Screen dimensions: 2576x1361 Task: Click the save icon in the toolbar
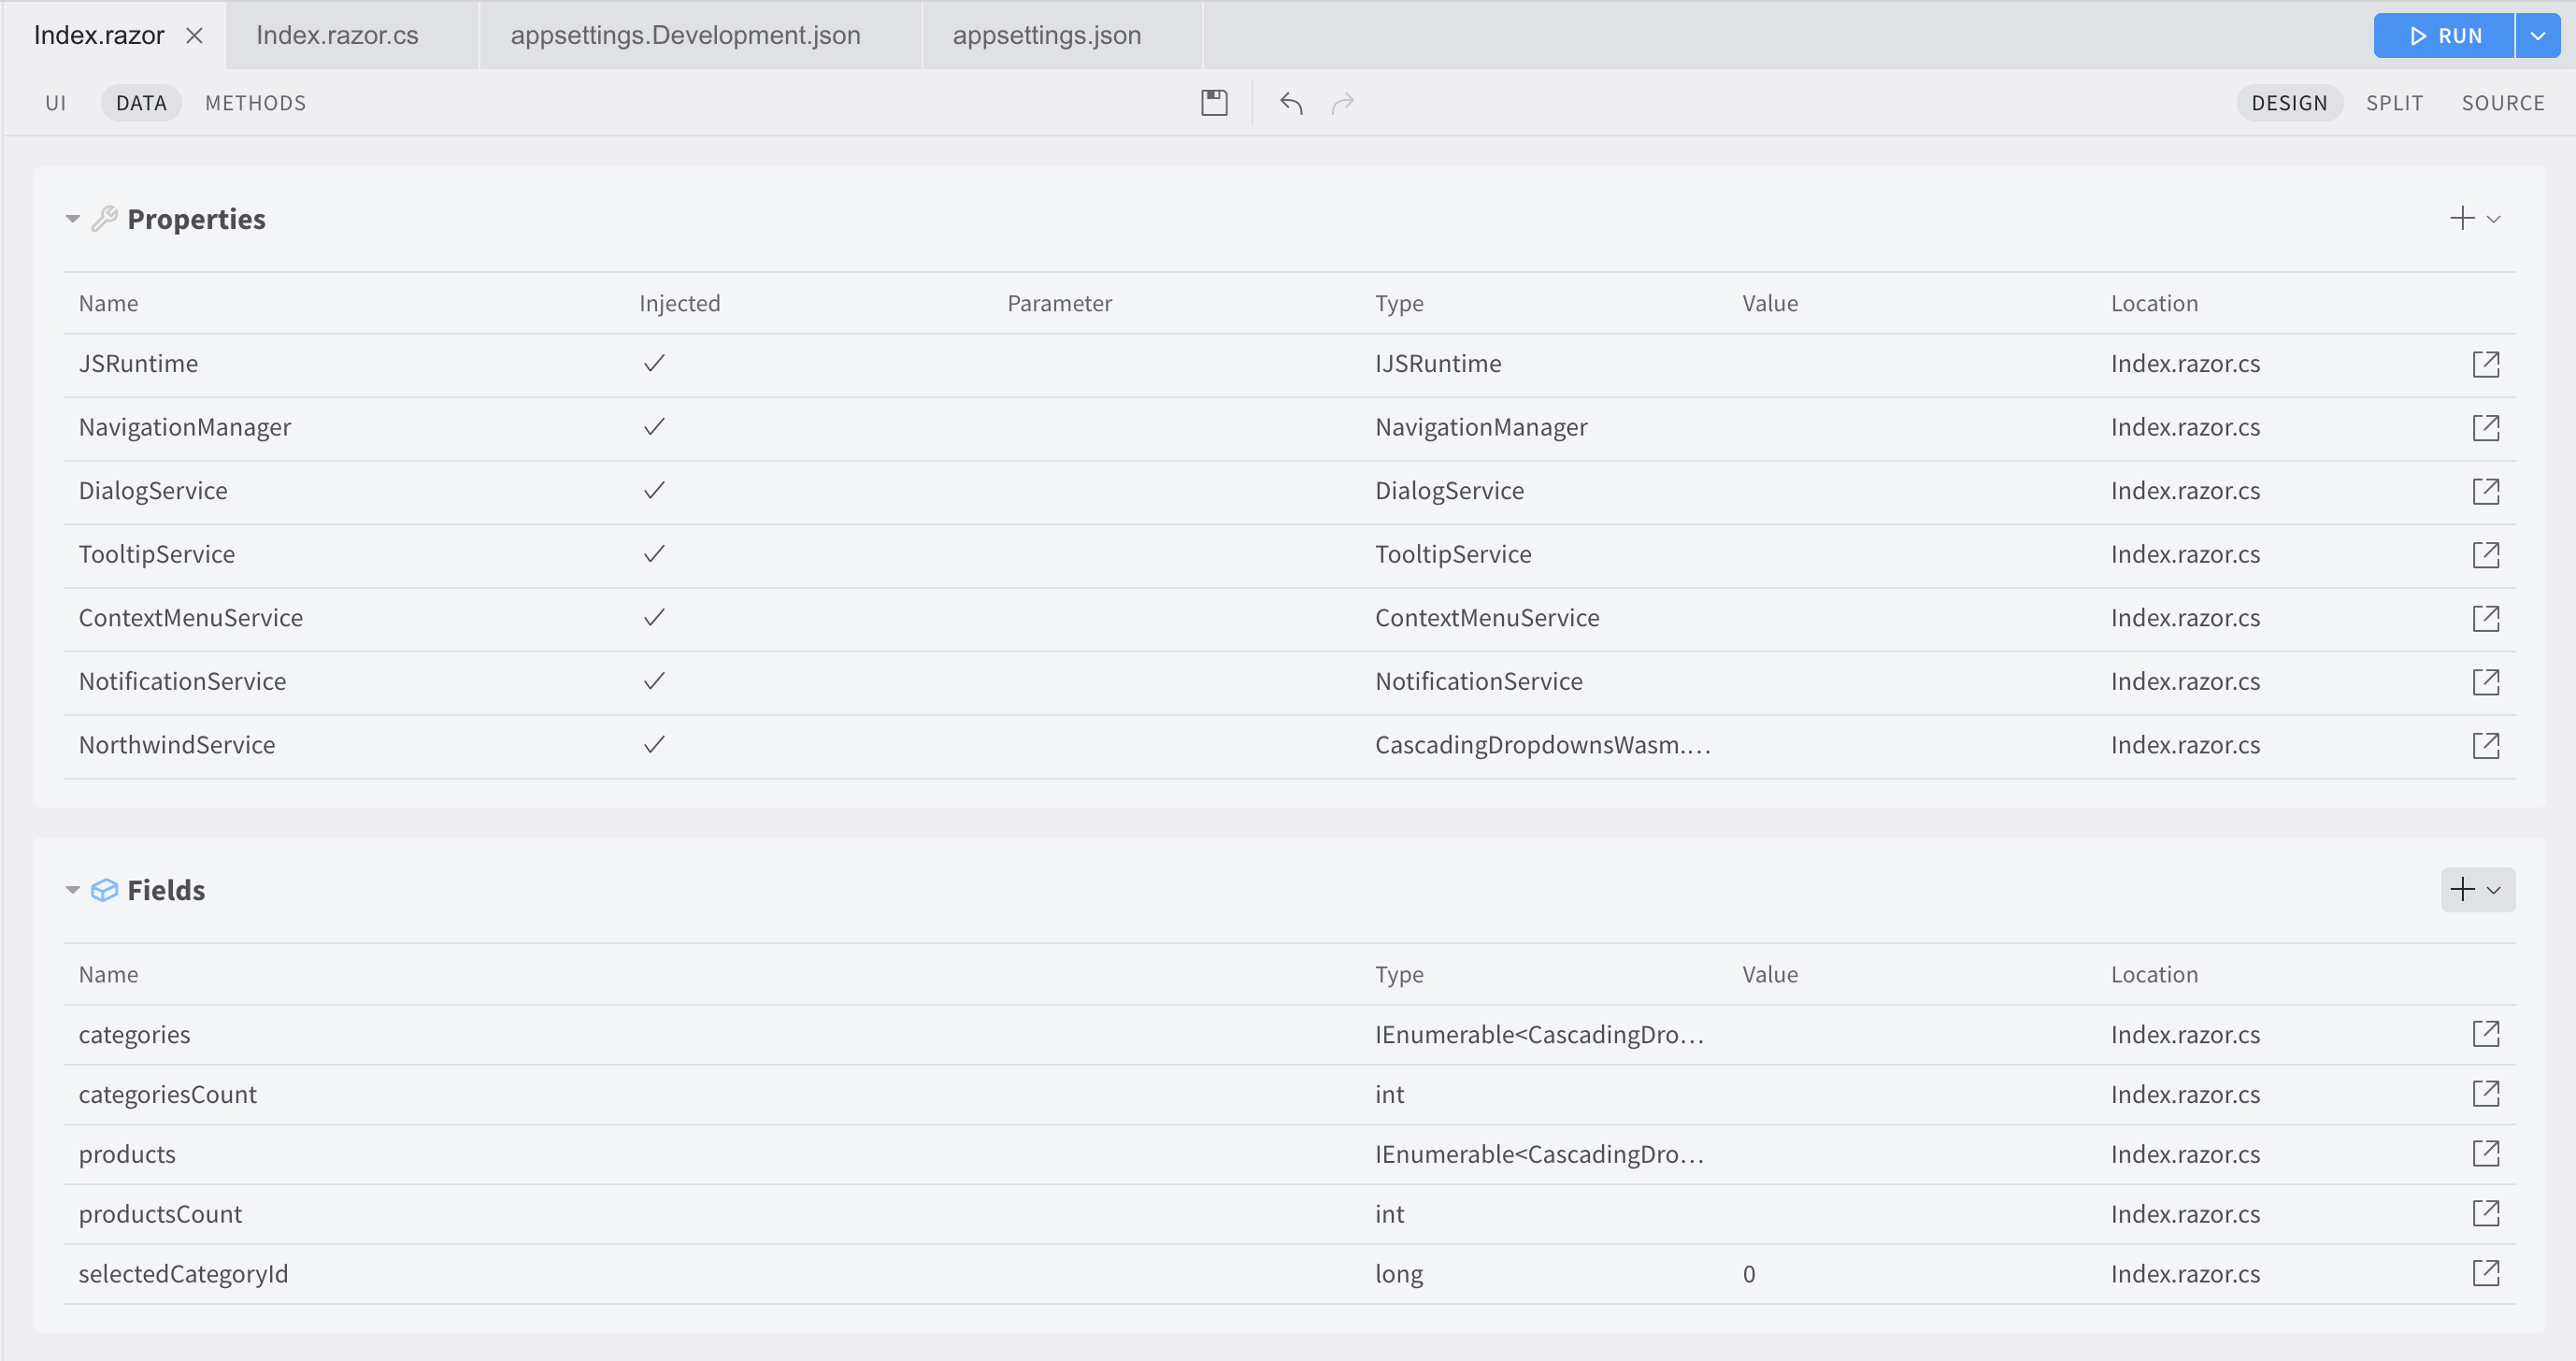coord(1214,103)
